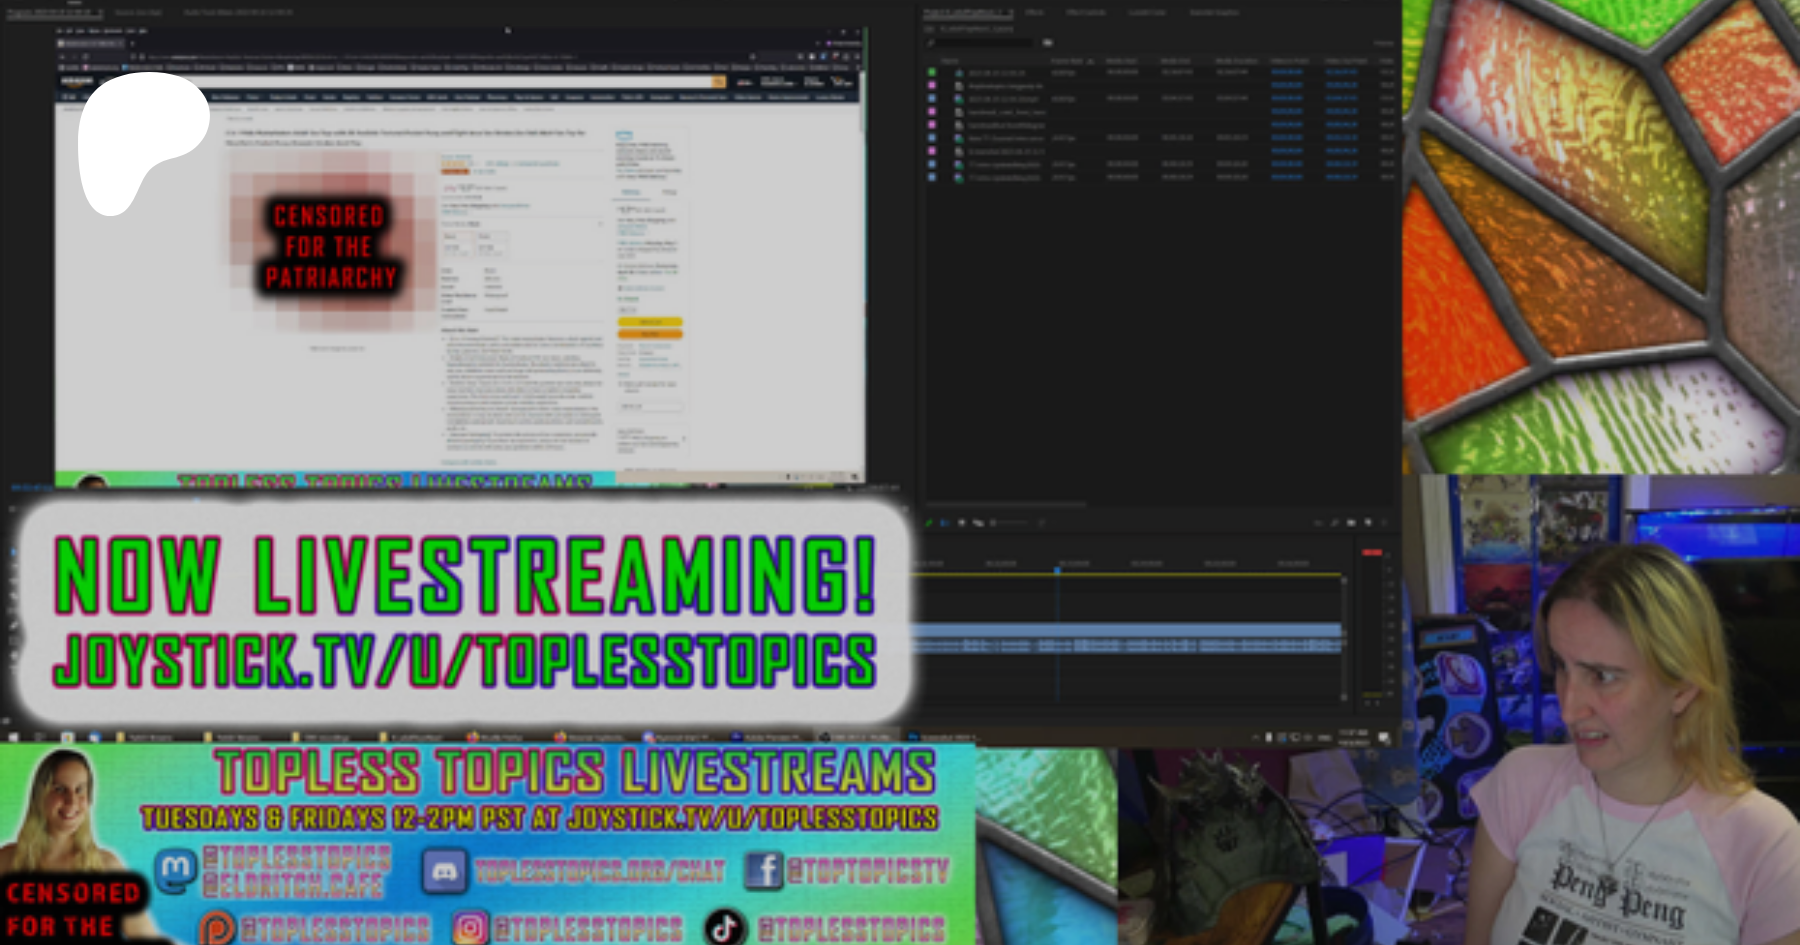Adjust the project thumbnail zoom slider

point(1010,522)
